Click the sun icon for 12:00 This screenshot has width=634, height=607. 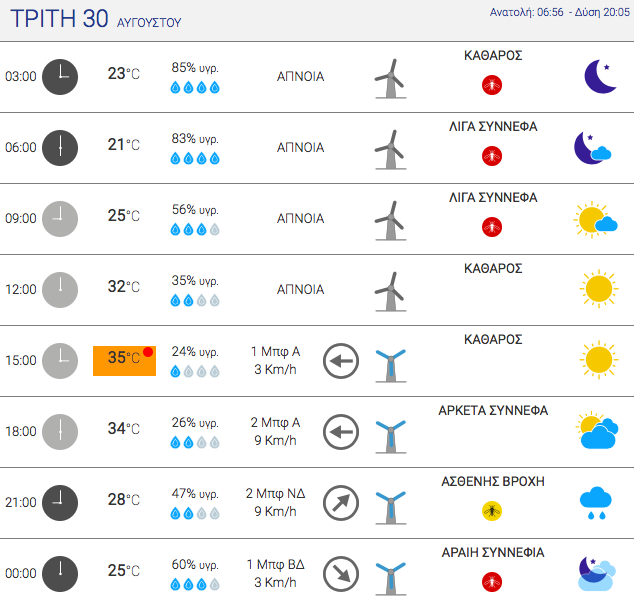tap(599, 289)
